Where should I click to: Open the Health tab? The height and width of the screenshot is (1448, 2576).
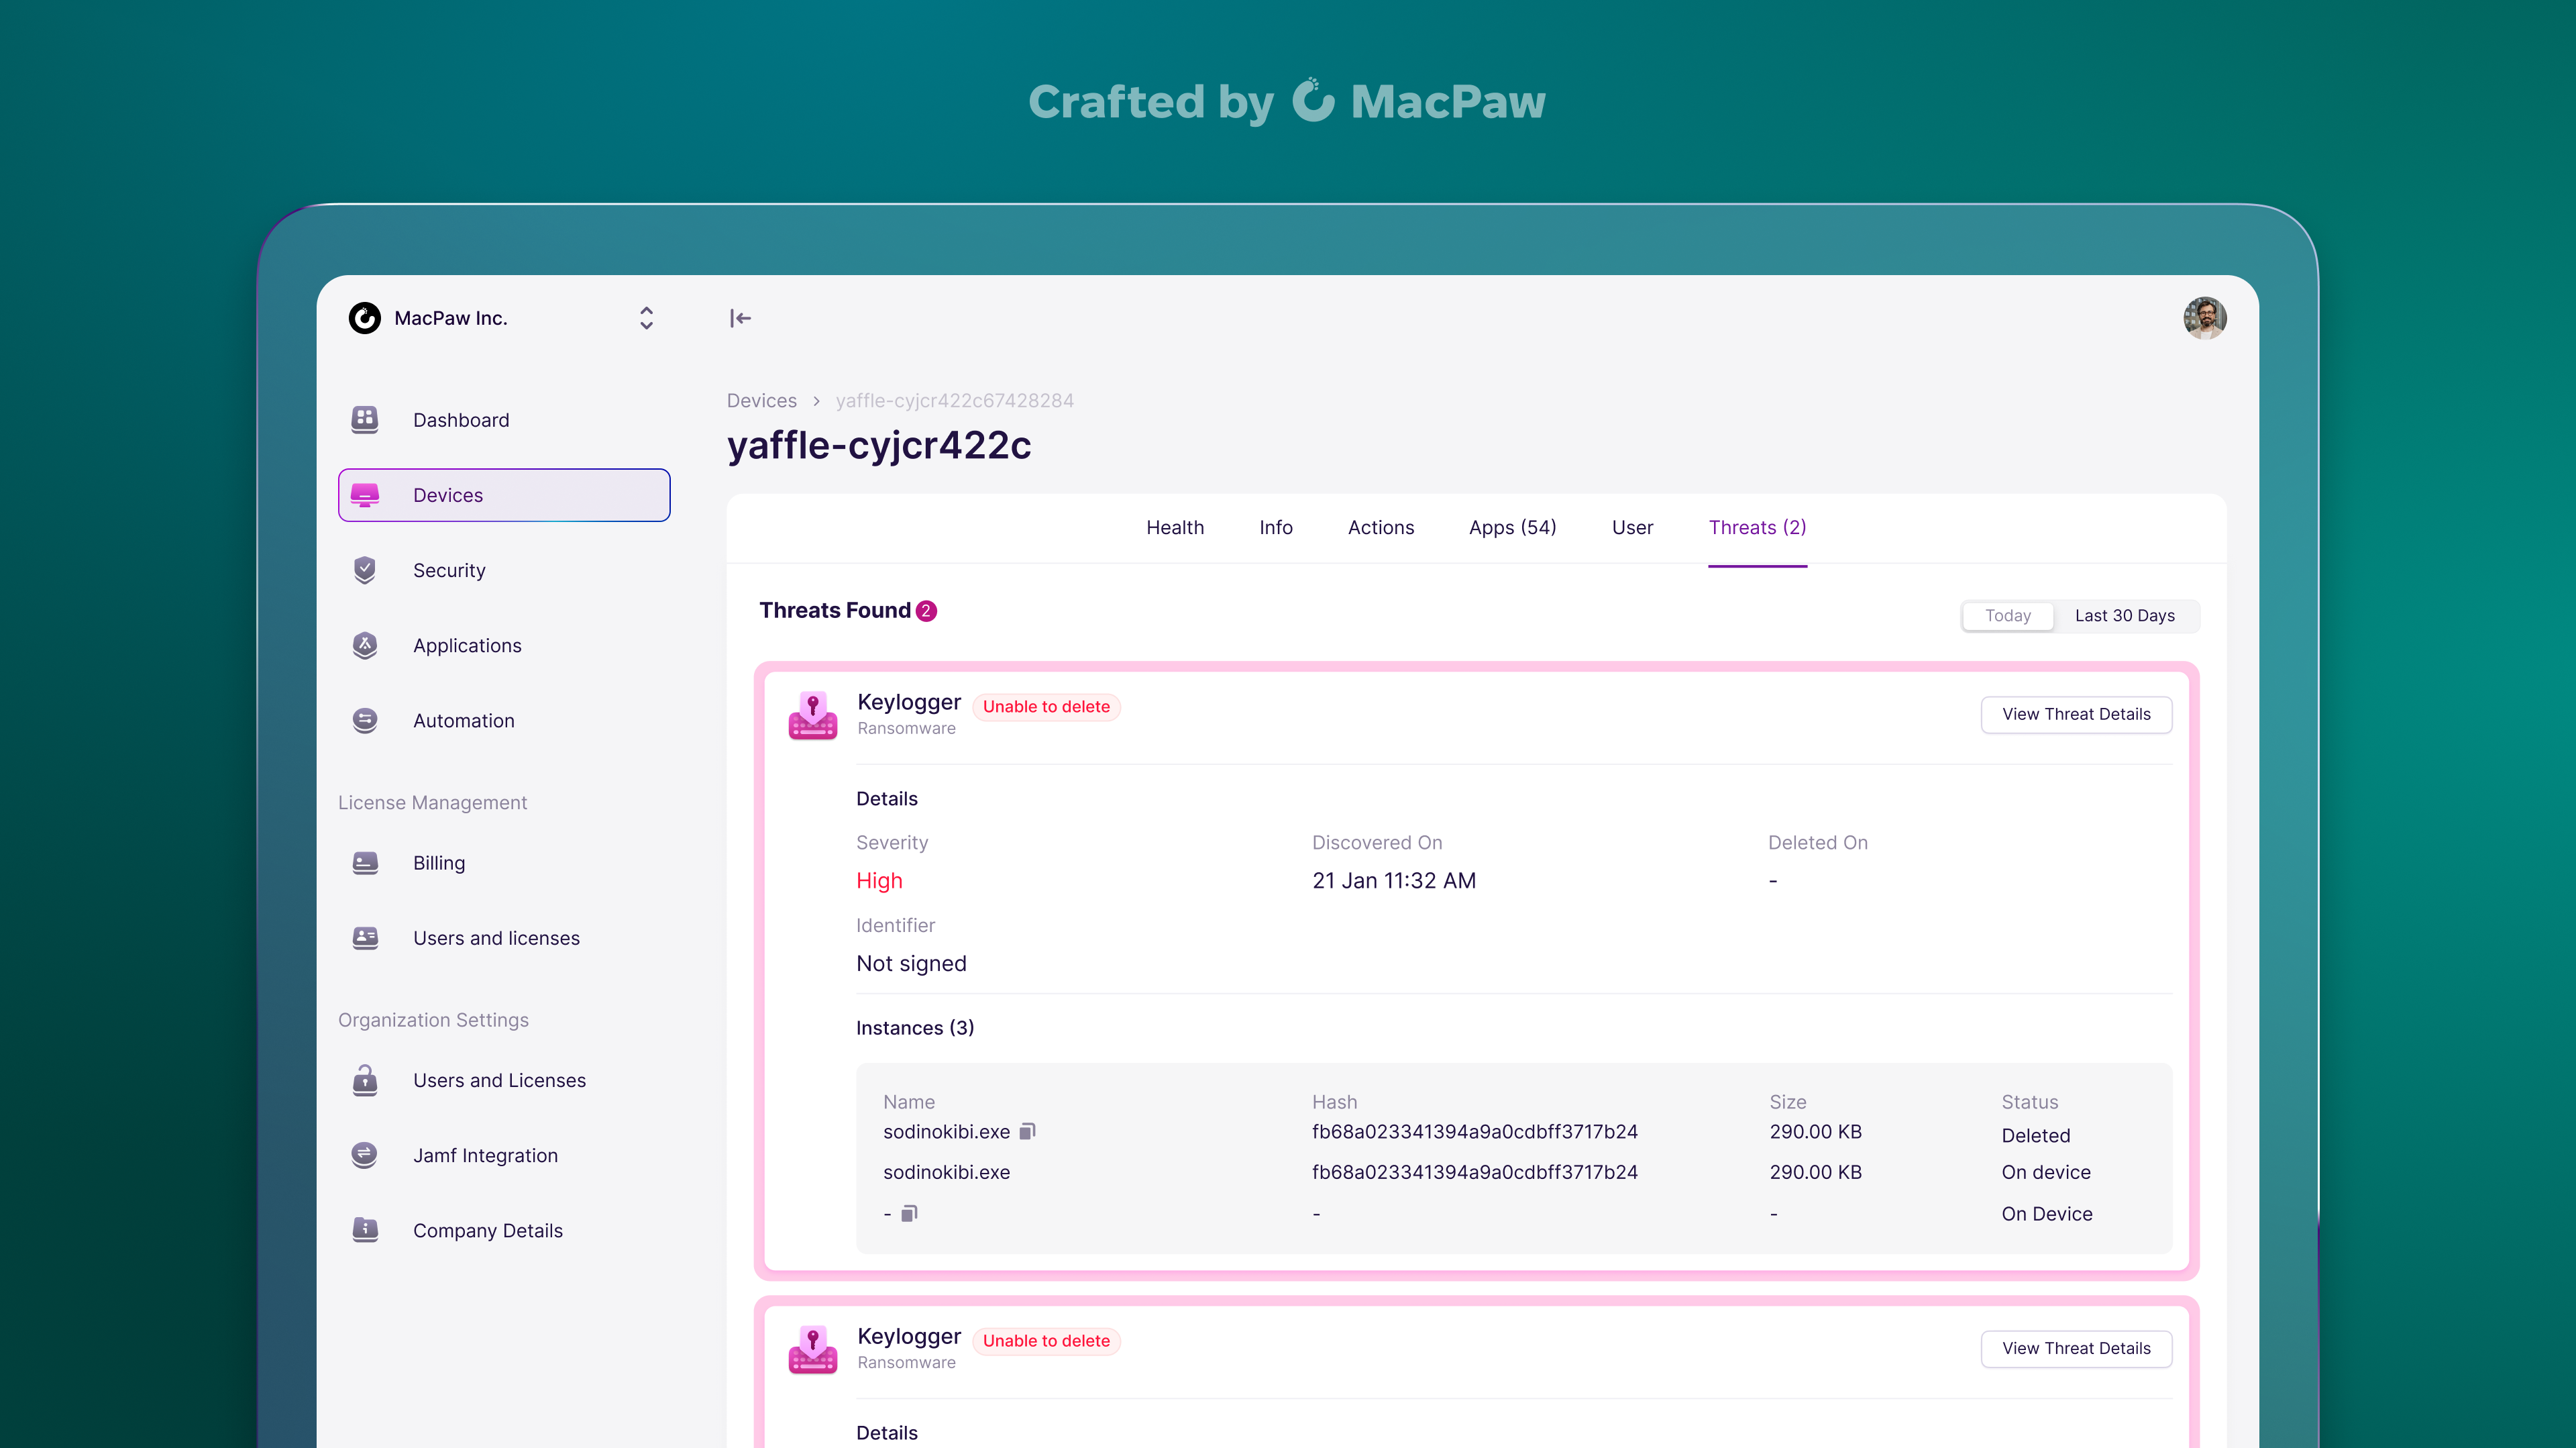point(1175,527)
